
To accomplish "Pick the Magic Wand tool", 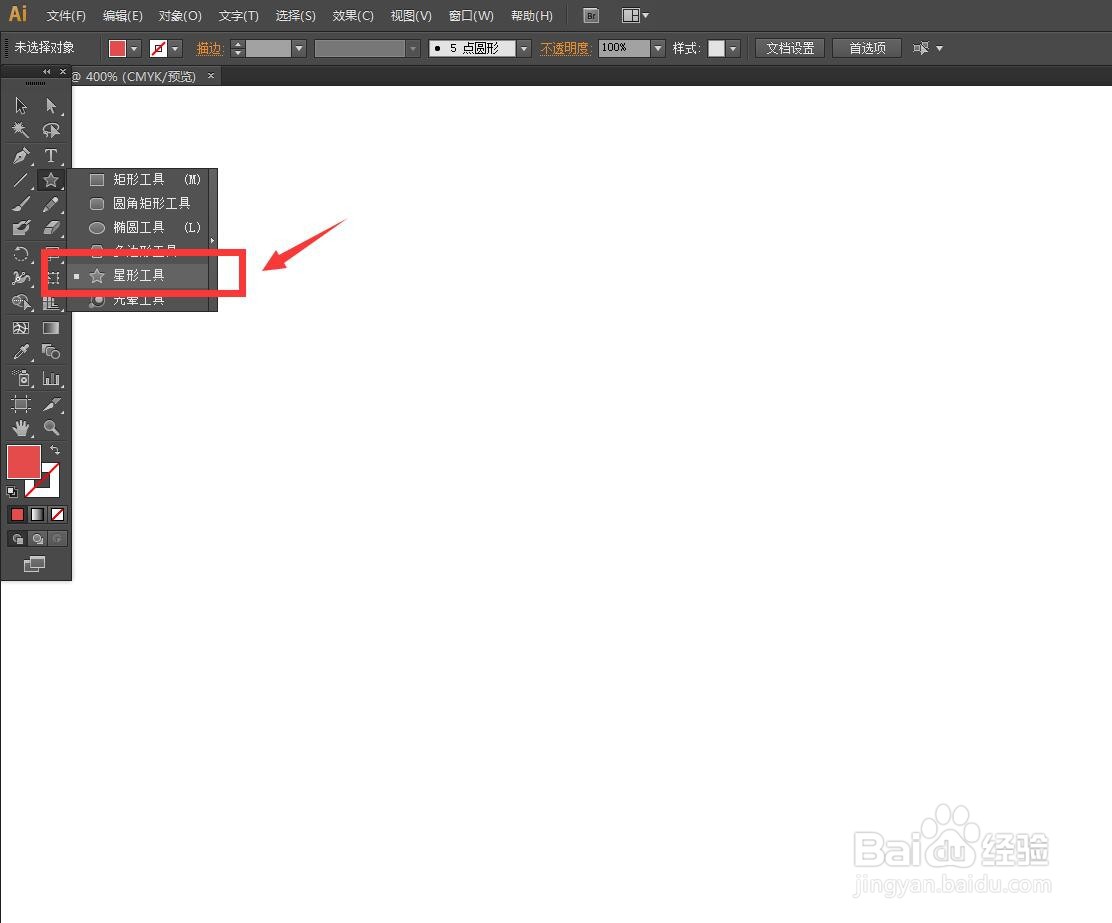I will (x=21, y=130).
